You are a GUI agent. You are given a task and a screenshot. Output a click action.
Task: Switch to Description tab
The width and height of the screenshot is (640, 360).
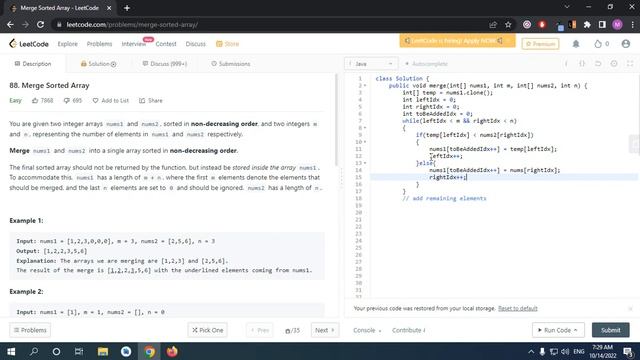[33, 64]
